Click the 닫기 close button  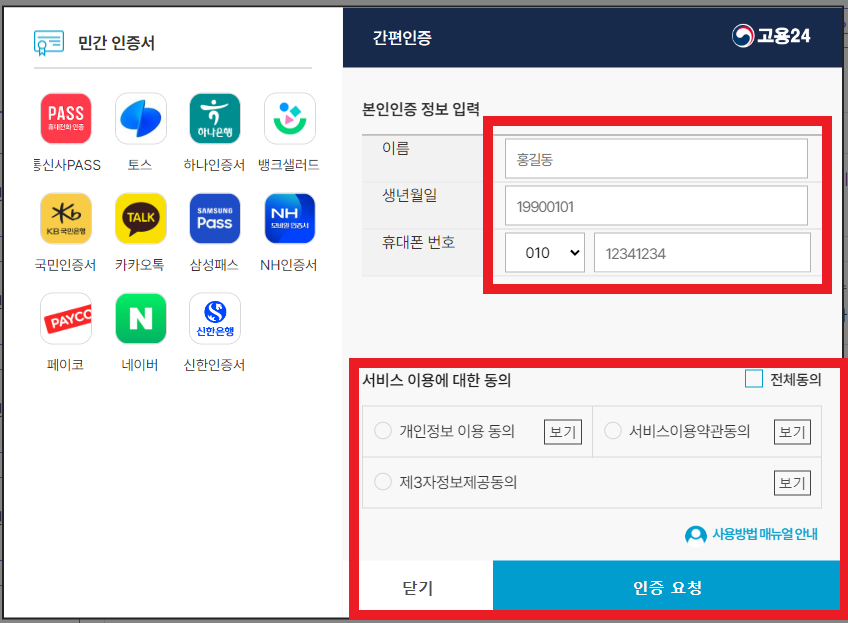point(418,587)
